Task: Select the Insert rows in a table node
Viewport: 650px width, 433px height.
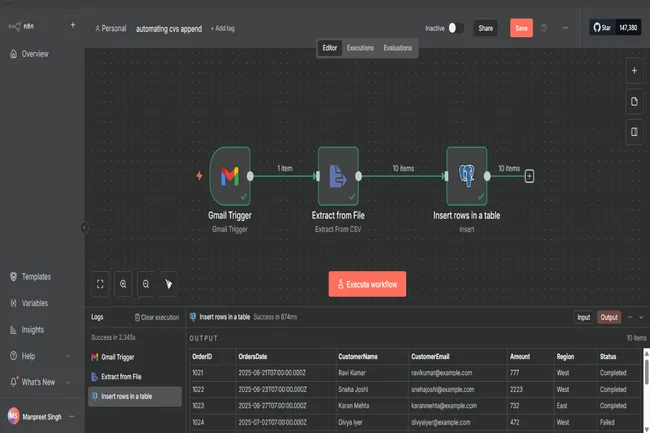Action: tap(467, 176)
